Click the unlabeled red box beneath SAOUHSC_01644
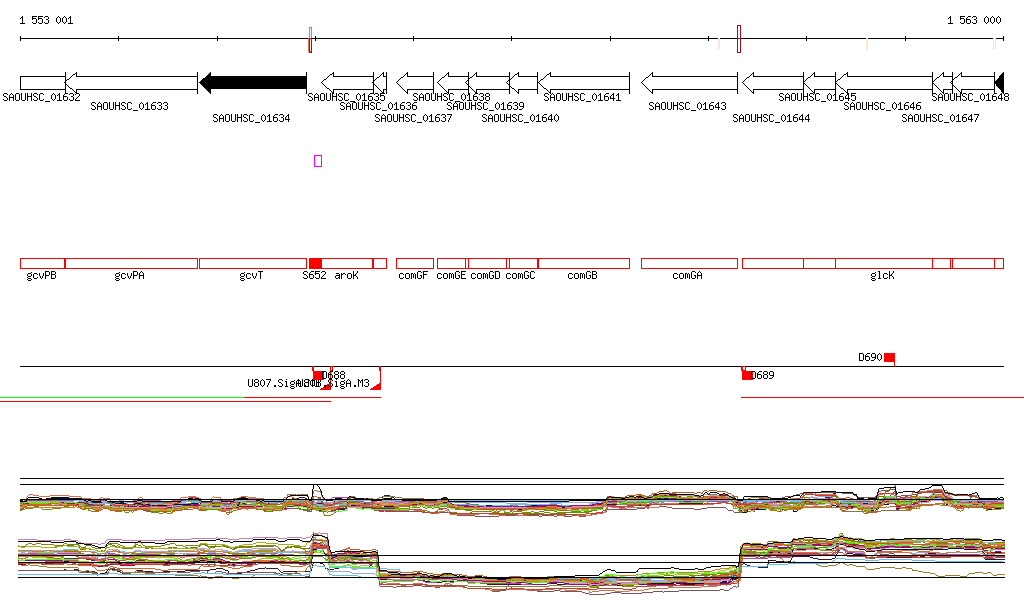1024x611 pixels. tap(773, 264)
